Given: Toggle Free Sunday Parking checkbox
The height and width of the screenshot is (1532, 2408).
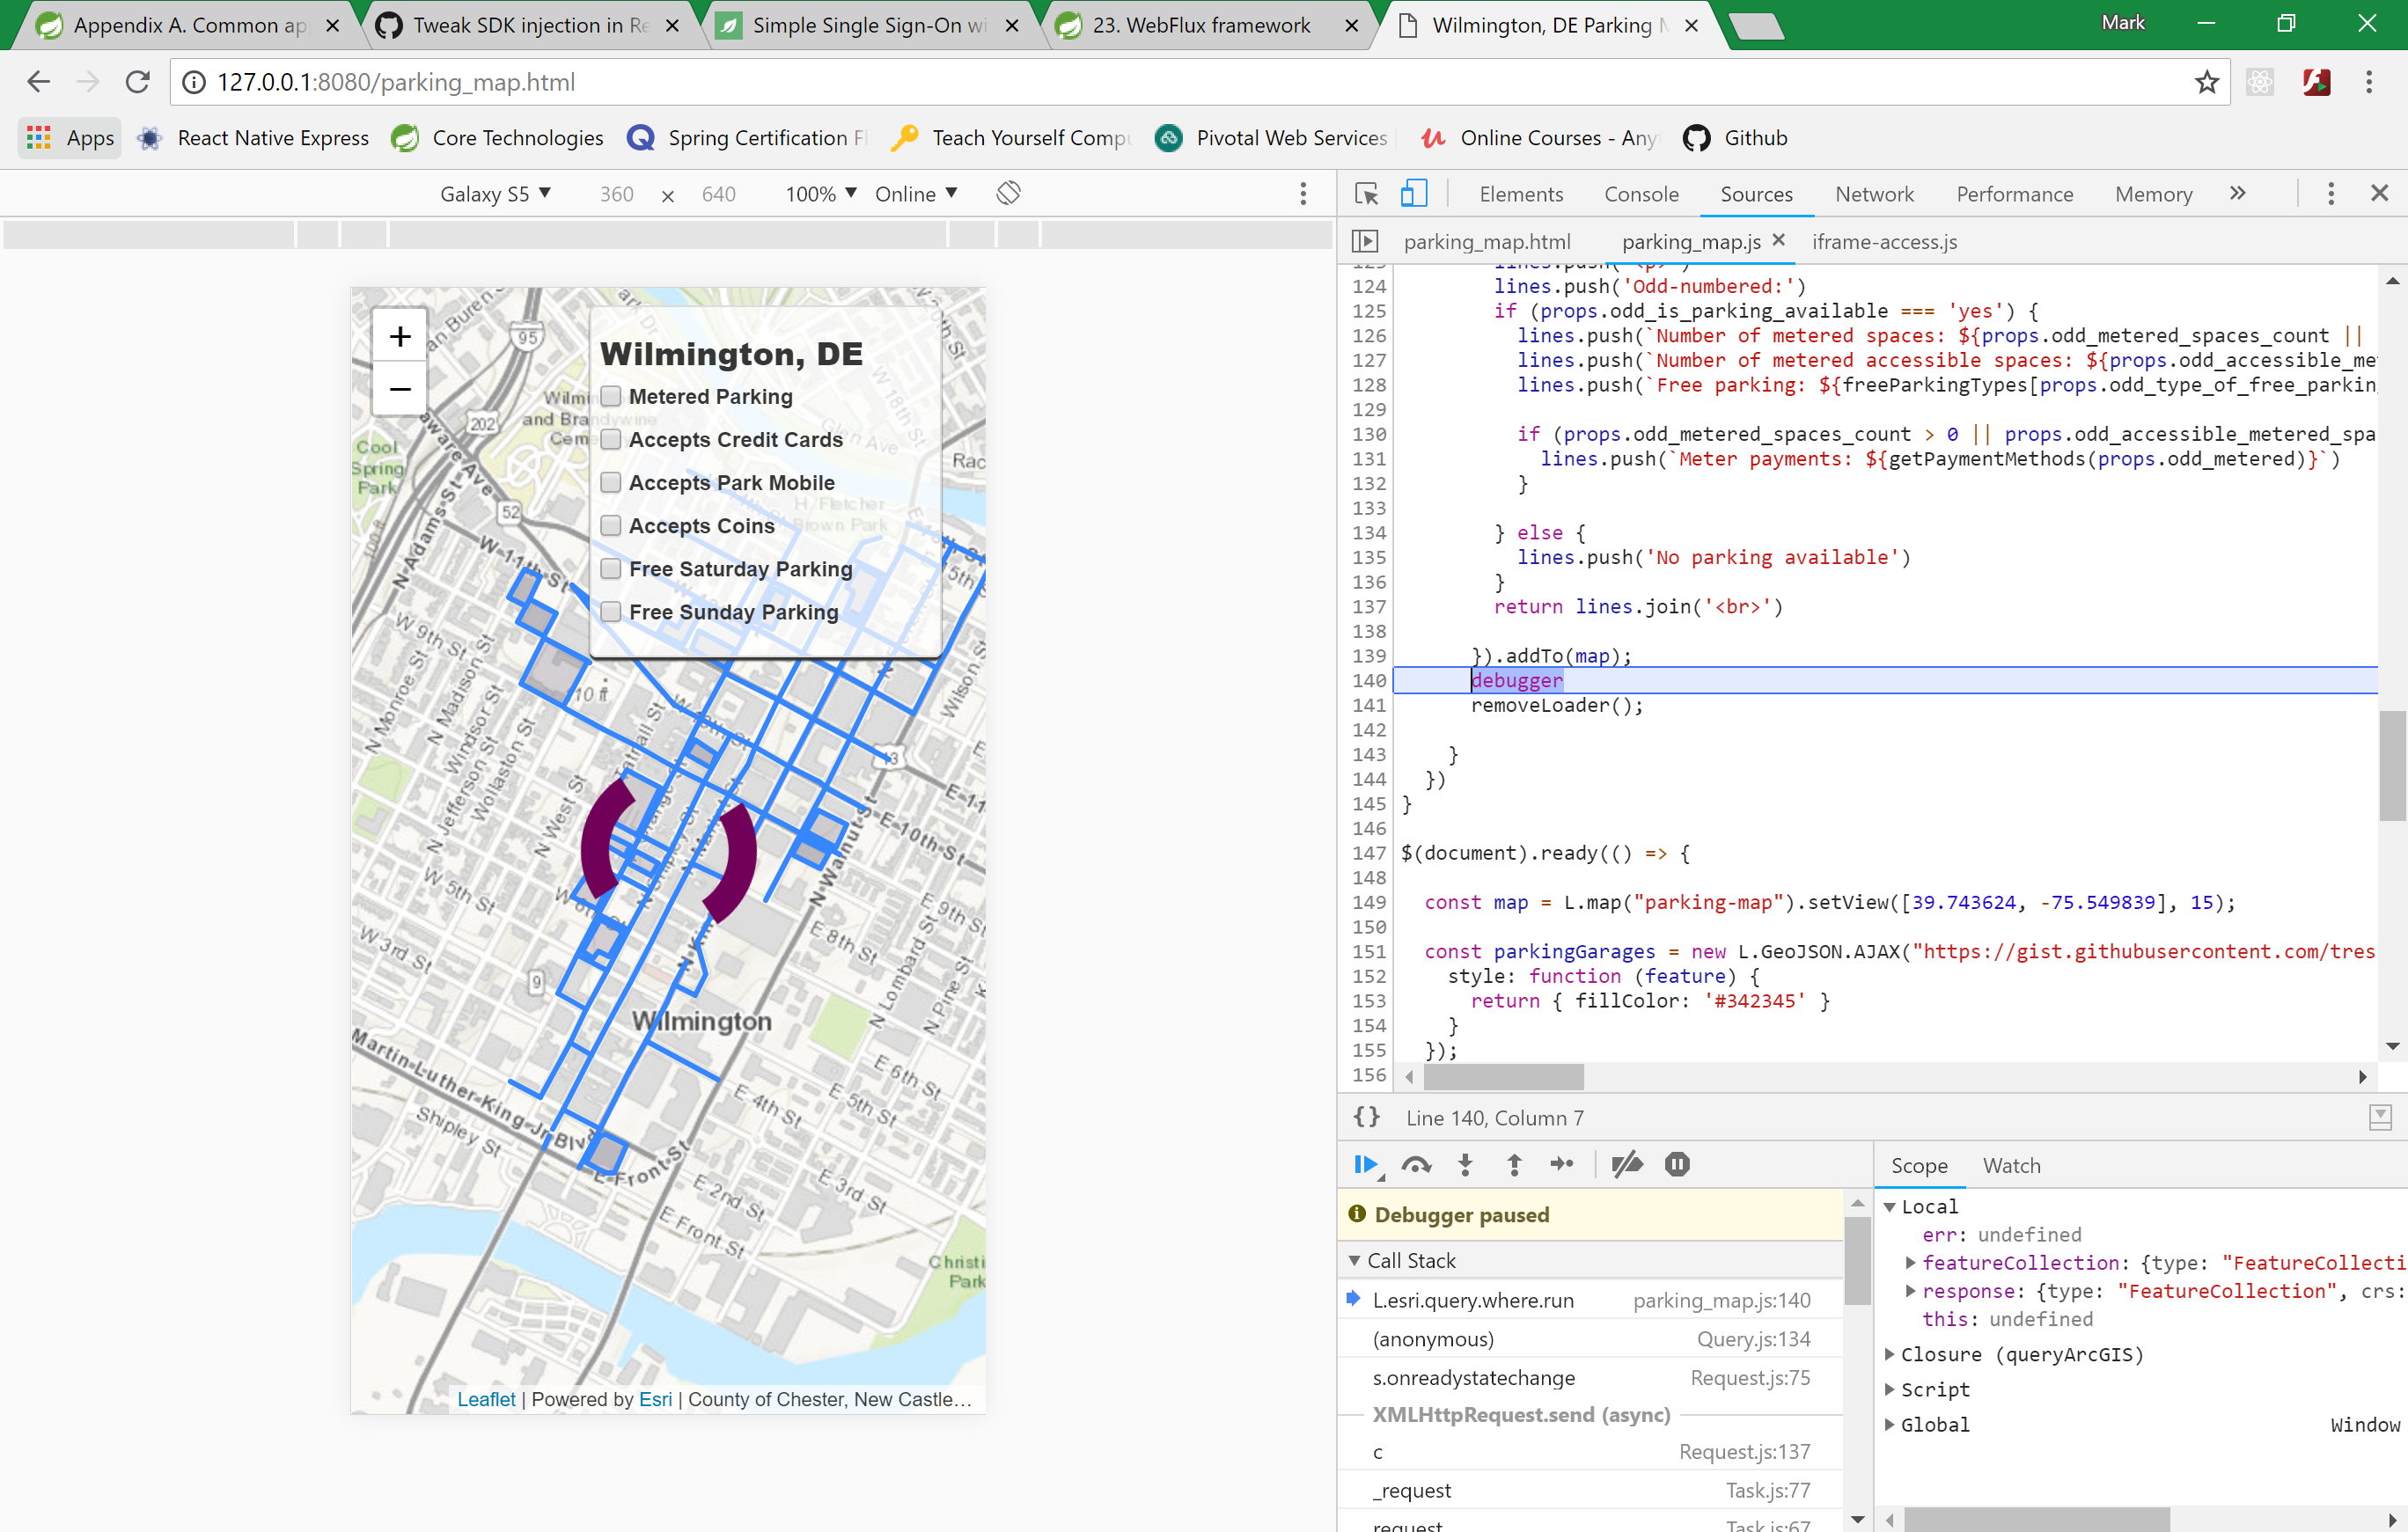Looking at the screenshot, I should 611,611.
